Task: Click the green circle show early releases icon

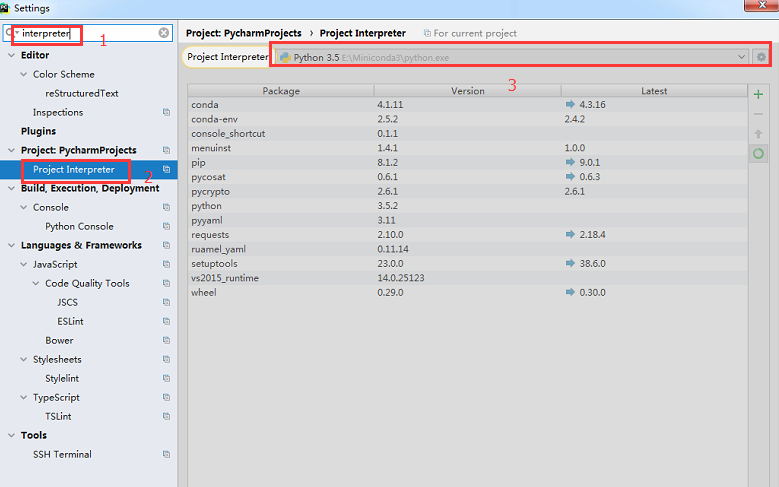Action: click(758, 154)
